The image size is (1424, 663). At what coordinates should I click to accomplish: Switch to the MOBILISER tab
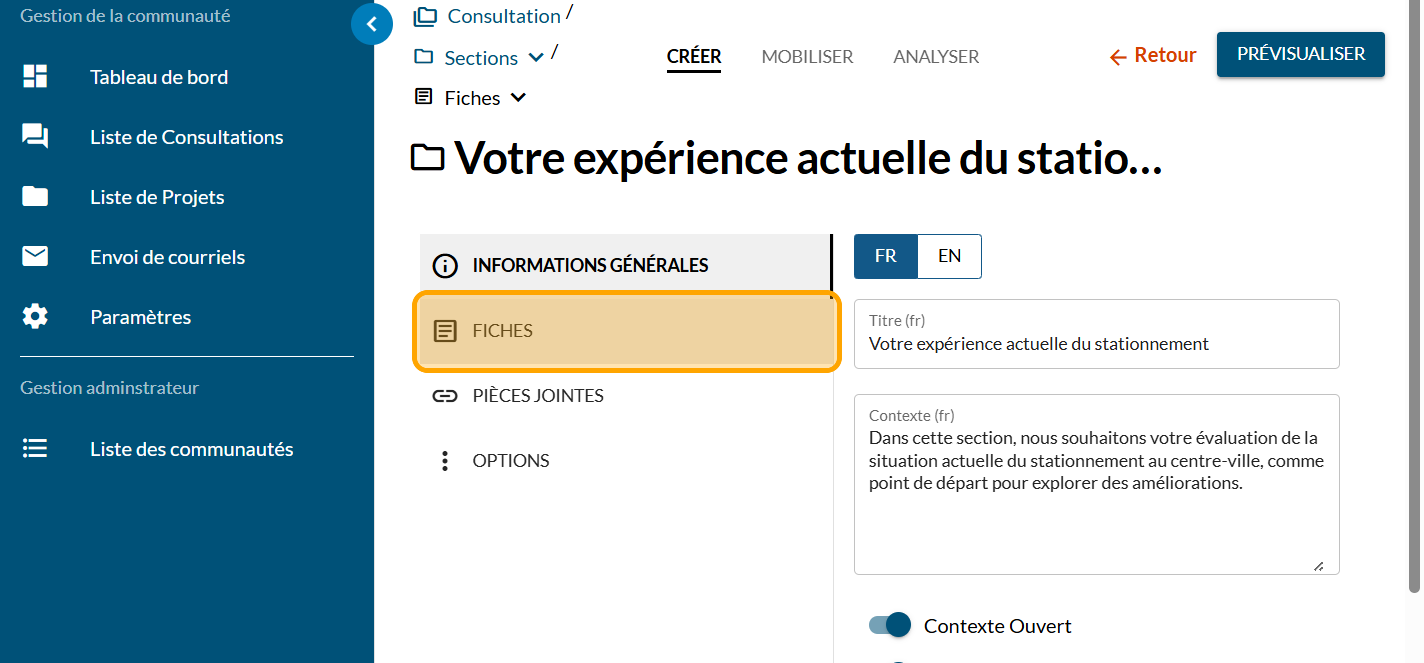807,57
